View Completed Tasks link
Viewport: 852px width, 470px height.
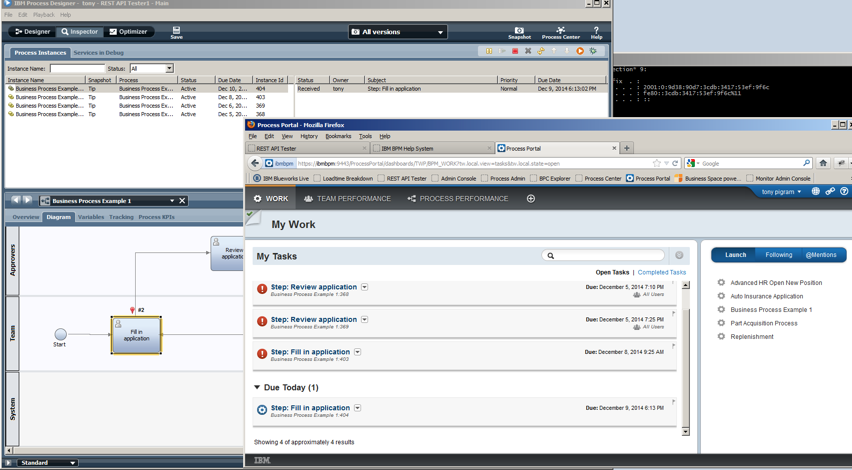point(662,272)
